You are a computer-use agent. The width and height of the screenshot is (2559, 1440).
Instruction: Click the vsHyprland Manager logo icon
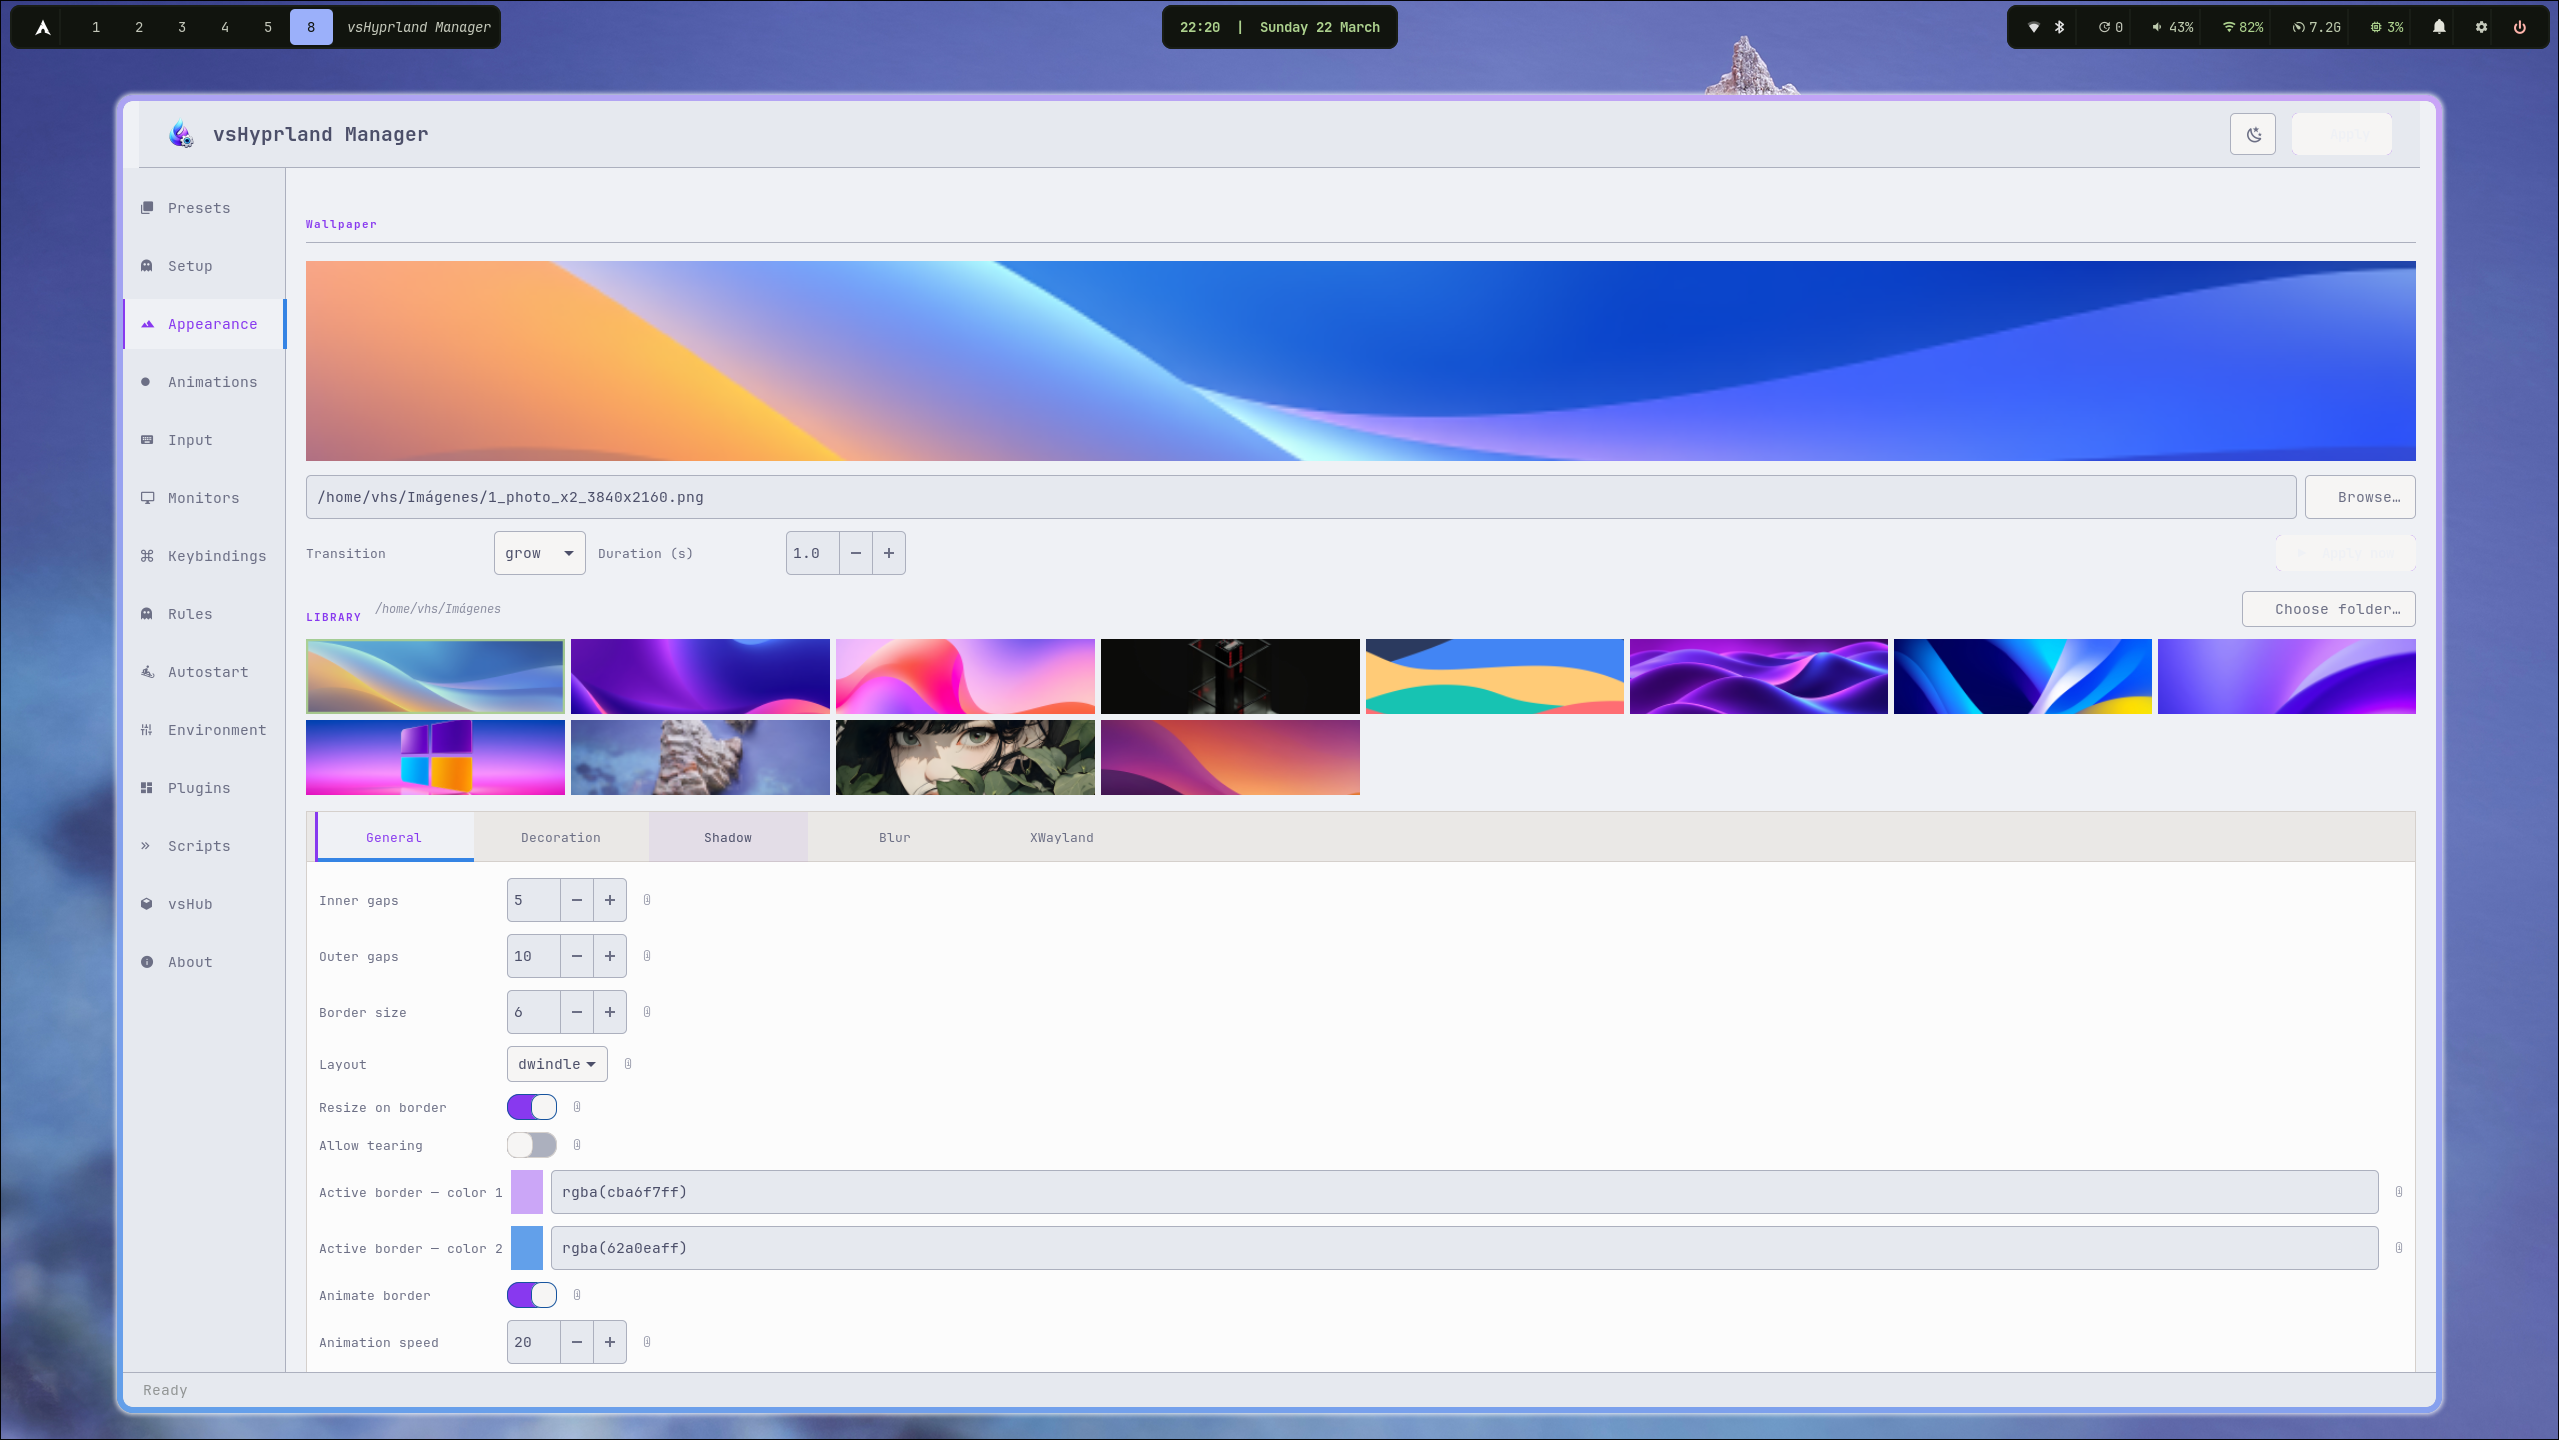(180, 133)
